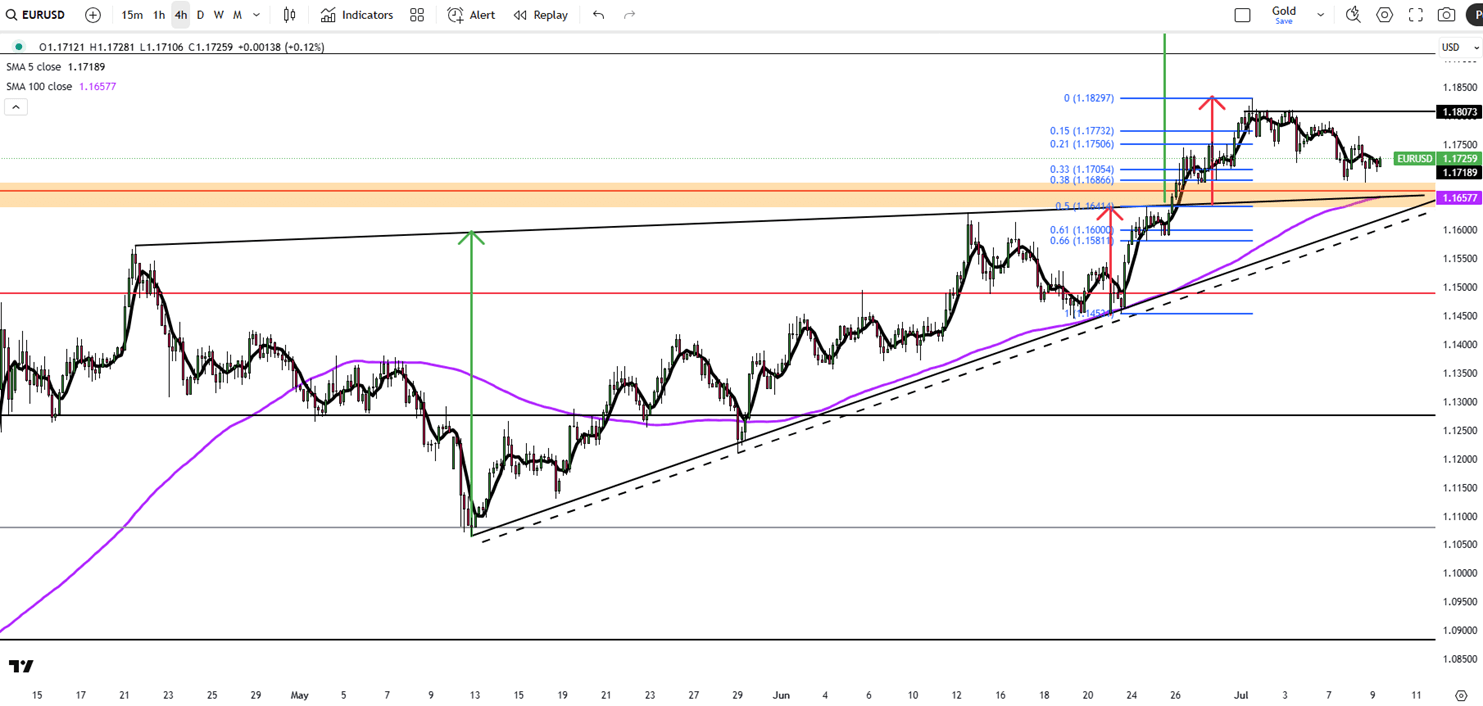Enter fullscreen mode
Viewport: 1483px width, 706px height.
point(1416,15)
